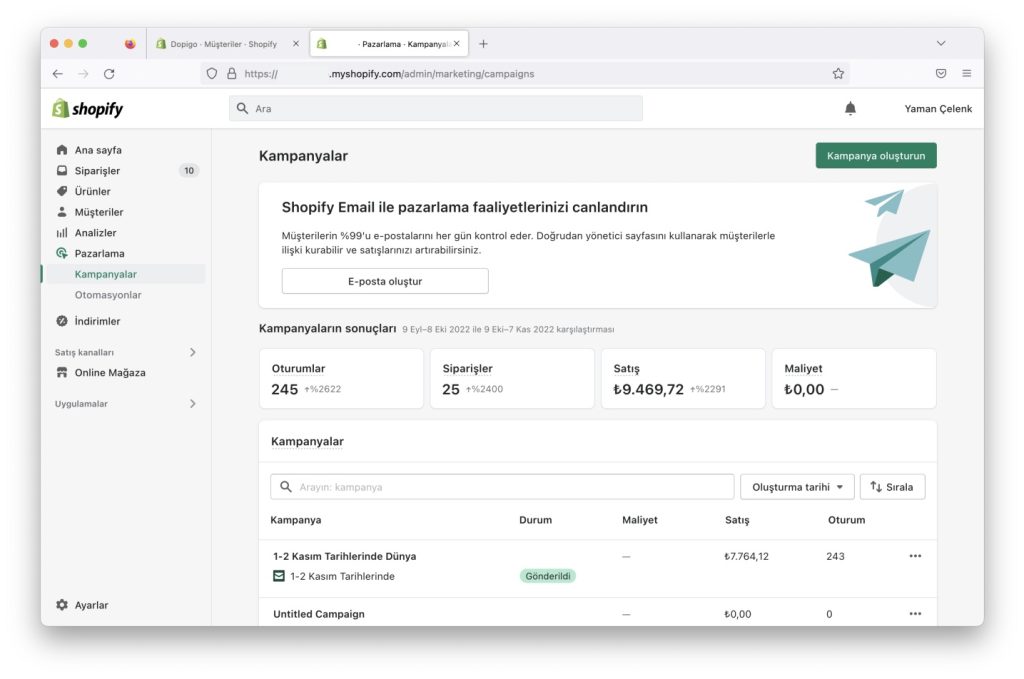This screenshot has height=679, width=1024.
Task: Click the padlock site info icon
Action: (x=231, y=74)
